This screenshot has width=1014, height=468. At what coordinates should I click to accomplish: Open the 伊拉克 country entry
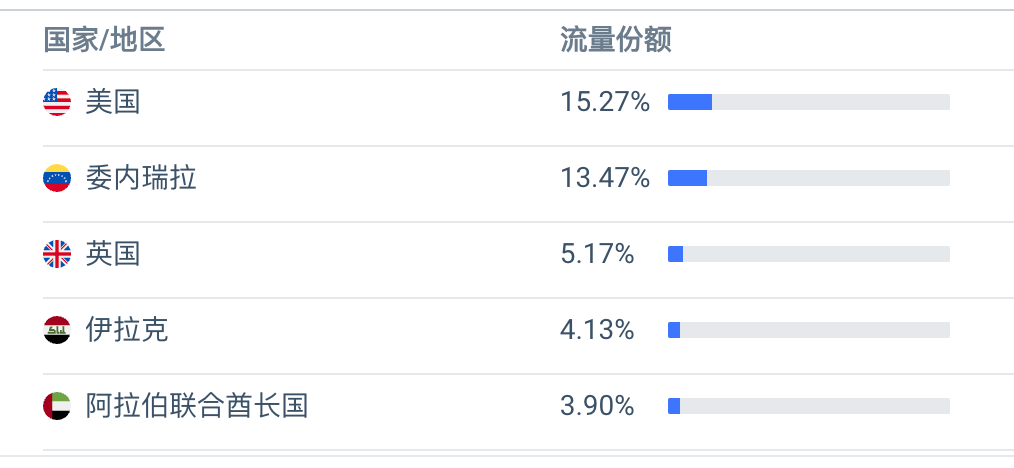(127, 330)
